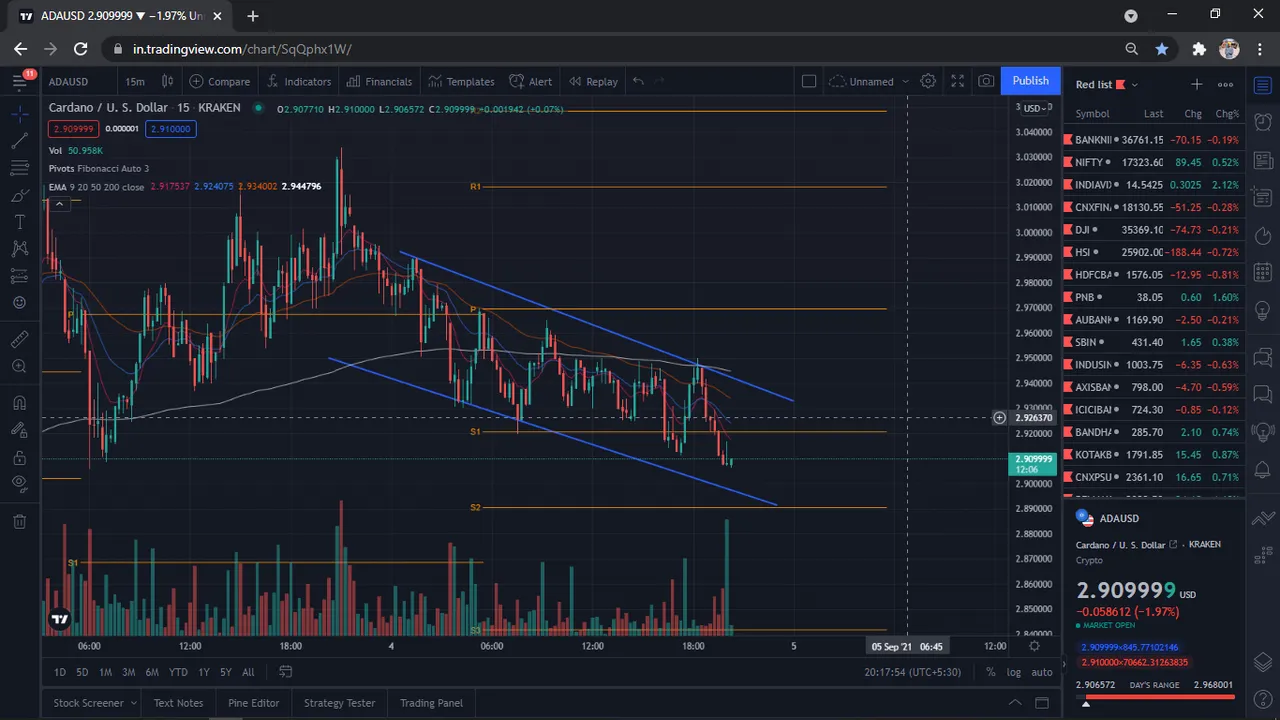Open the Text Notes tab
The image size is (1280, 720).
(178, 703)
